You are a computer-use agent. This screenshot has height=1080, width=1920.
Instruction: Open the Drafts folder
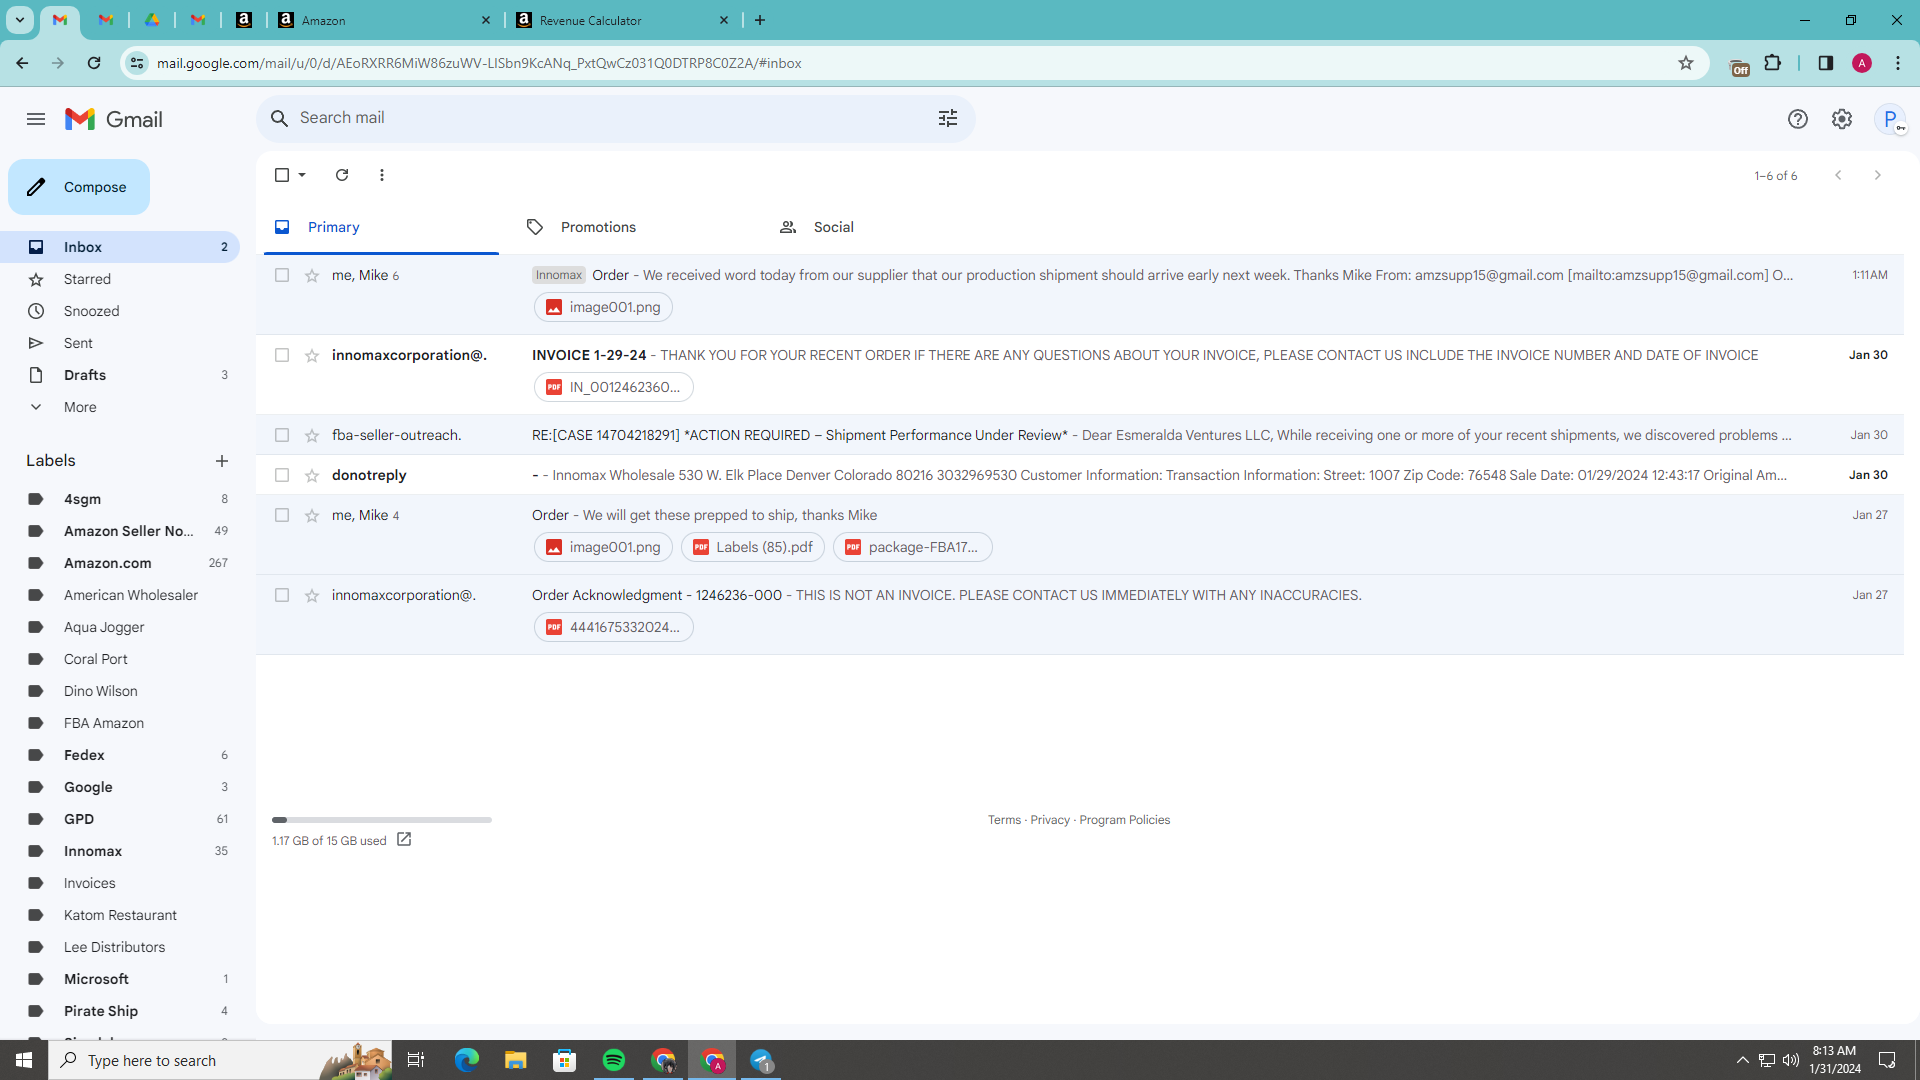[x=120, y=375]
